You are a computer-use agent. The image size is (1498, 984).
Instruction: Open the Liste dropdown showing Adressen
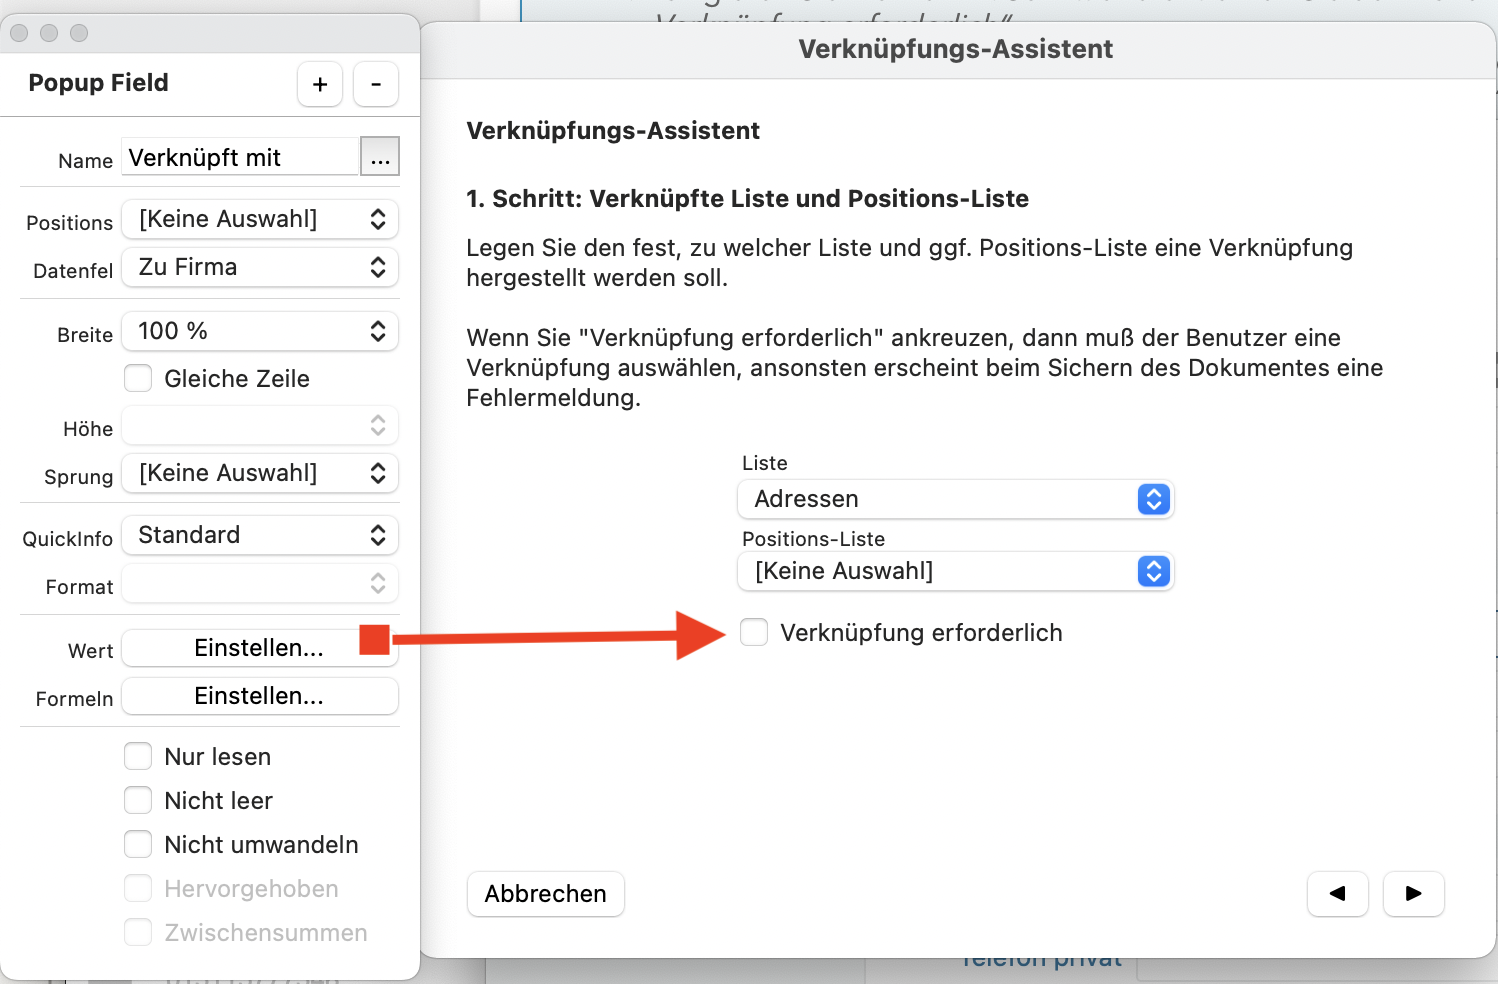tap(955, 499)
